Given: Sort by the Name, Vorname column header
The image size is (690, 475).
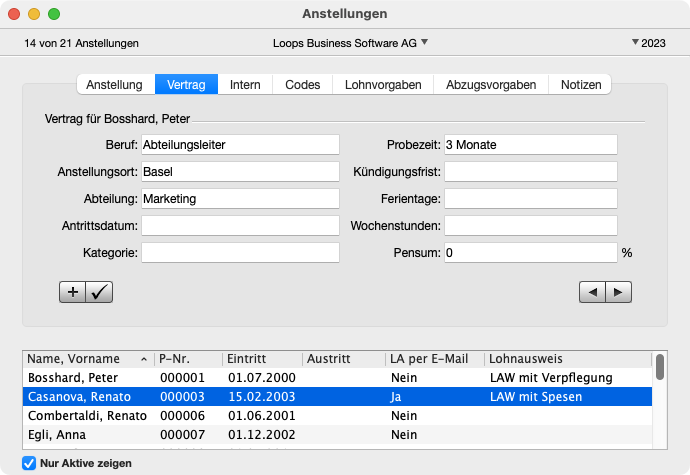Looking at the screenshot, I should (85, 359).
